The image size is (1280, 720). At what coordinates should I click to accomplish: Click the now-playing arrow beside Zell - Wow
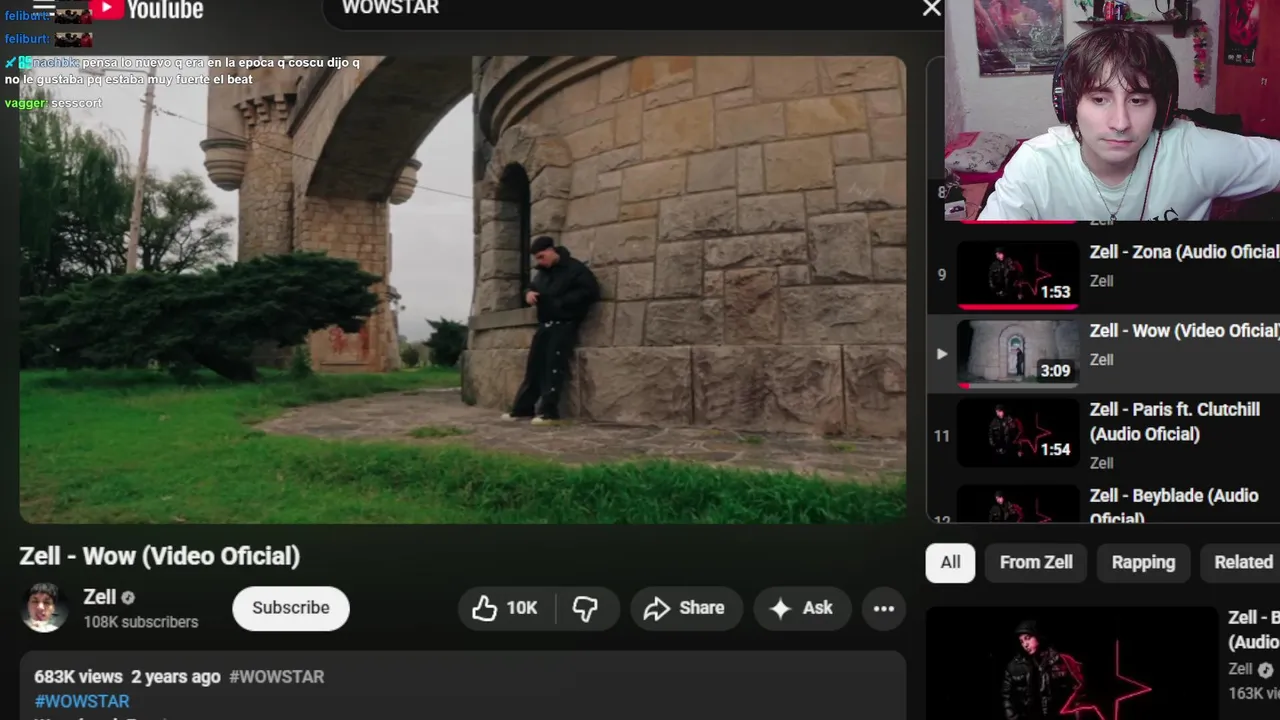coord(941,353)
